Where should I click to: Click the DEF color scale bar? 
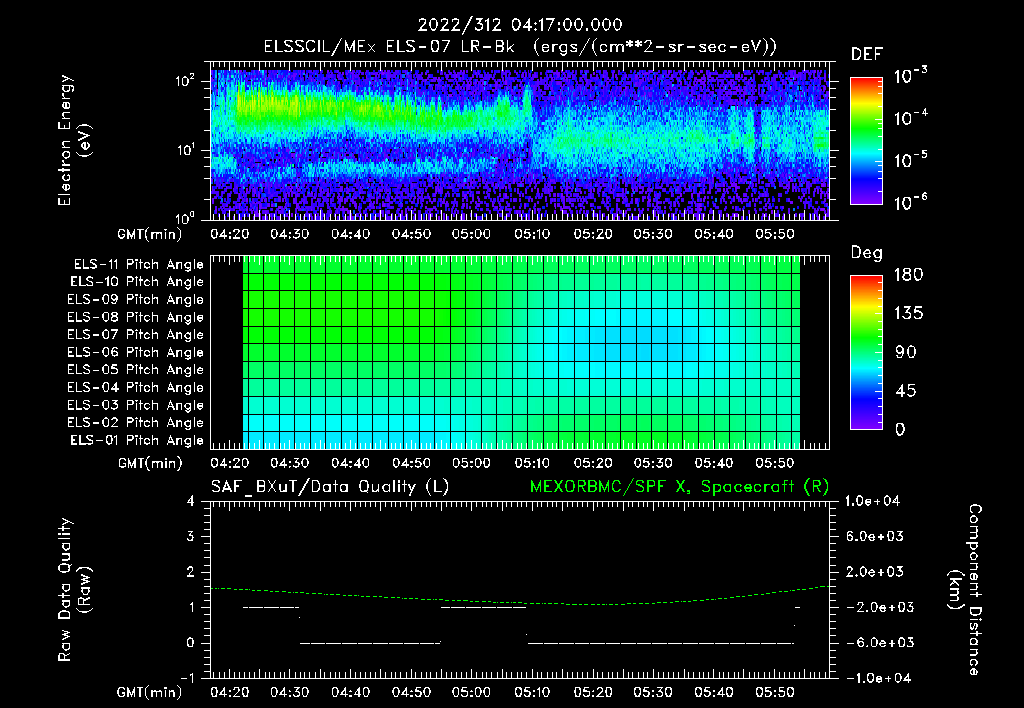[x=866, y=141]
